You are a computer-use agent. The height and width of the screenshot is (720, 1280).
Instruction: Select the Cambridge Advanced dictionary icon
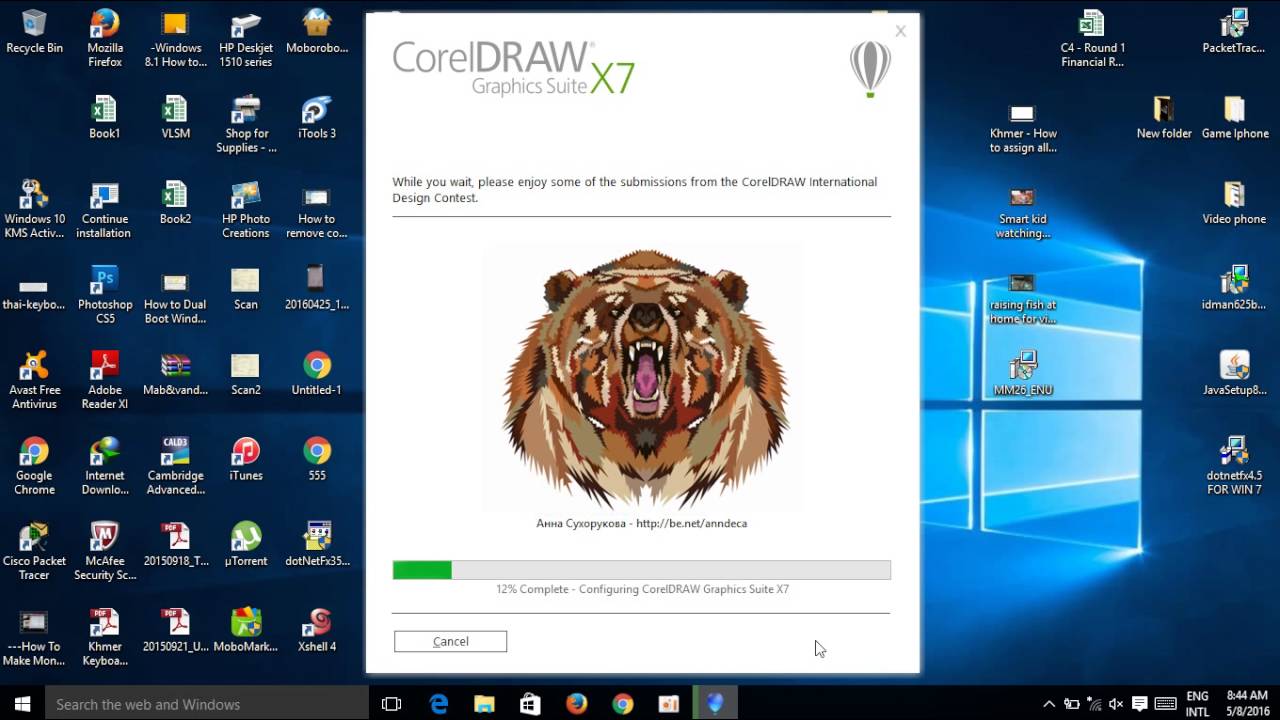(175, 466)
